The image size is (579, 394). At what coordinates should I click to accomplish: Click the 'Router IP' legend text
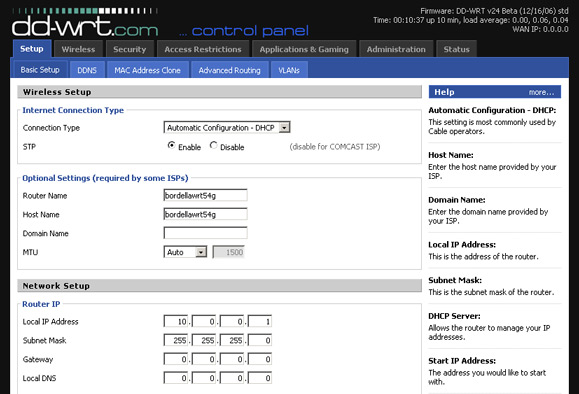pyautogui.click(x=41, y=304)
